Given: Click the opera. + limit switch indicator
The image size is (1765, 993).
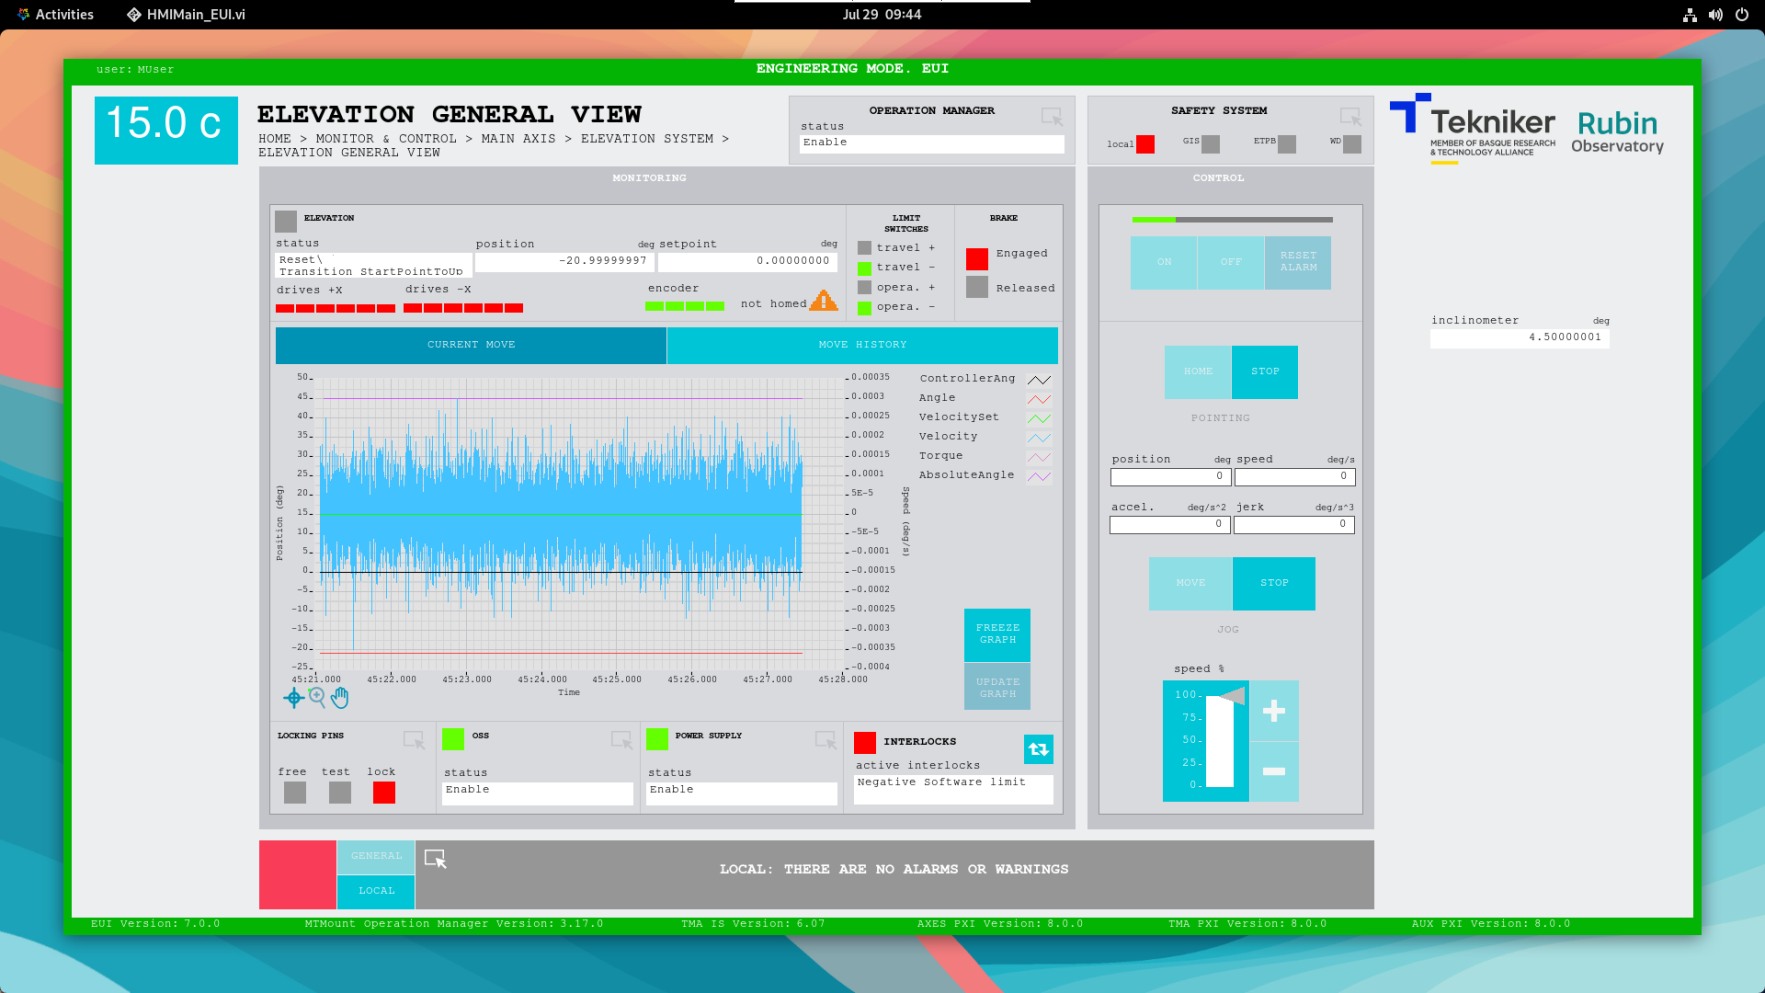Looking at the screenshot, I should 864,288.
